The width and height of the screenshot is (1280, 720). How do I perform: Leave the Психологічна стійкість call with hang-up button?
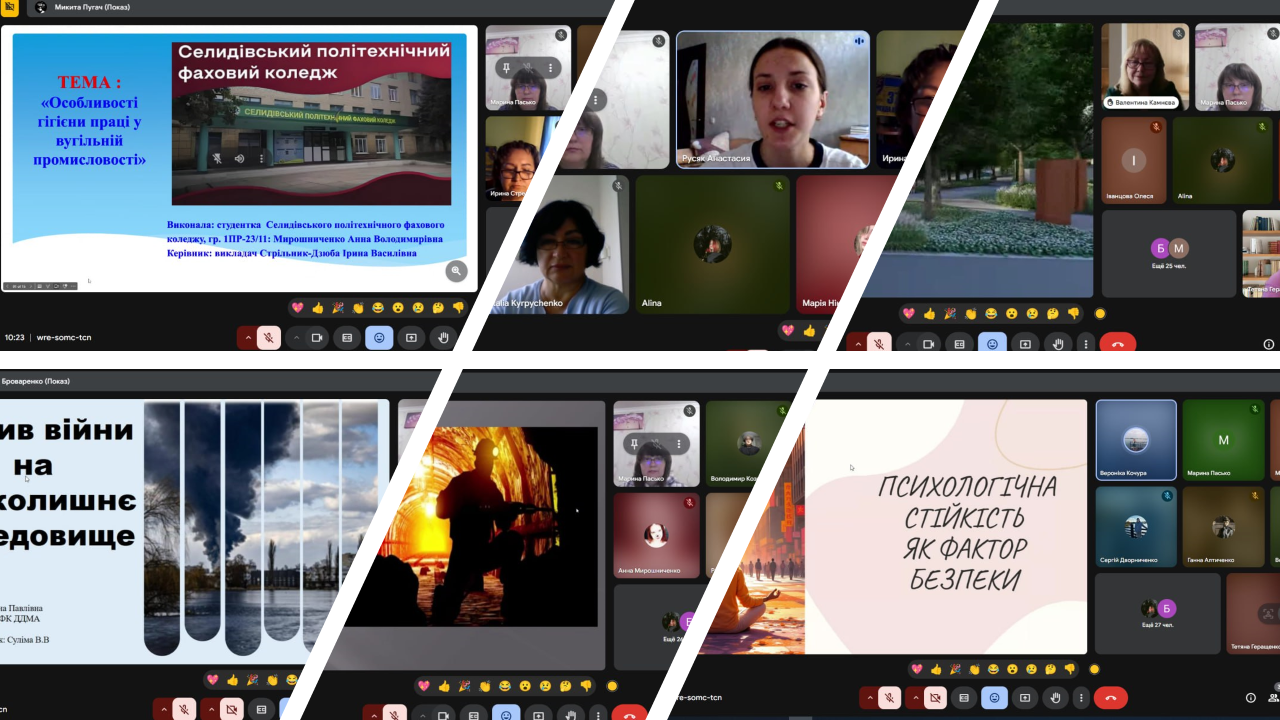click(x=1110, y=698)
